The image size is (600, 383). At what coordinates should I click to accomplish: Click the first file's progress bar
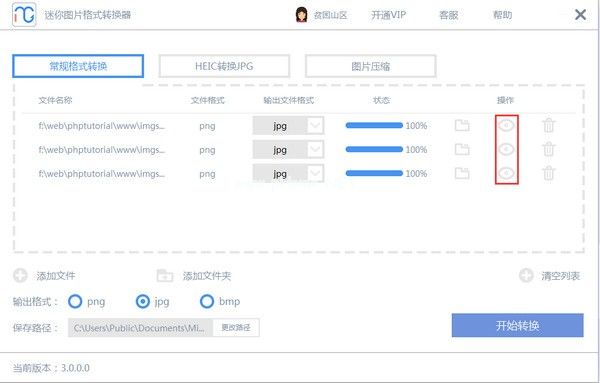click(374, 125)
